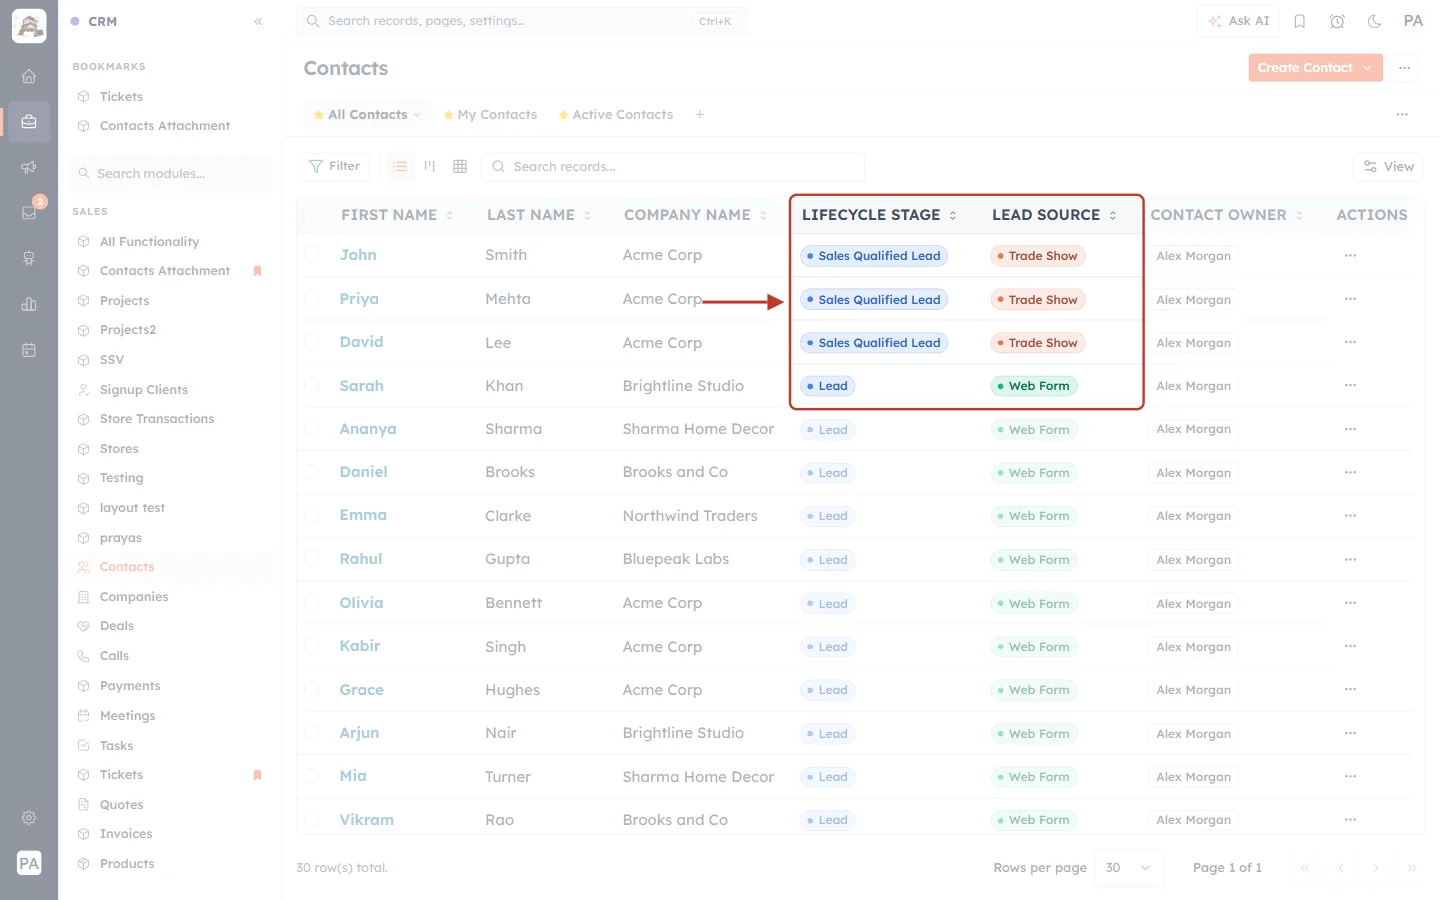Focus the Search records field above the table
Viewport: 1440px width, 900px height.
coord(673,166)
